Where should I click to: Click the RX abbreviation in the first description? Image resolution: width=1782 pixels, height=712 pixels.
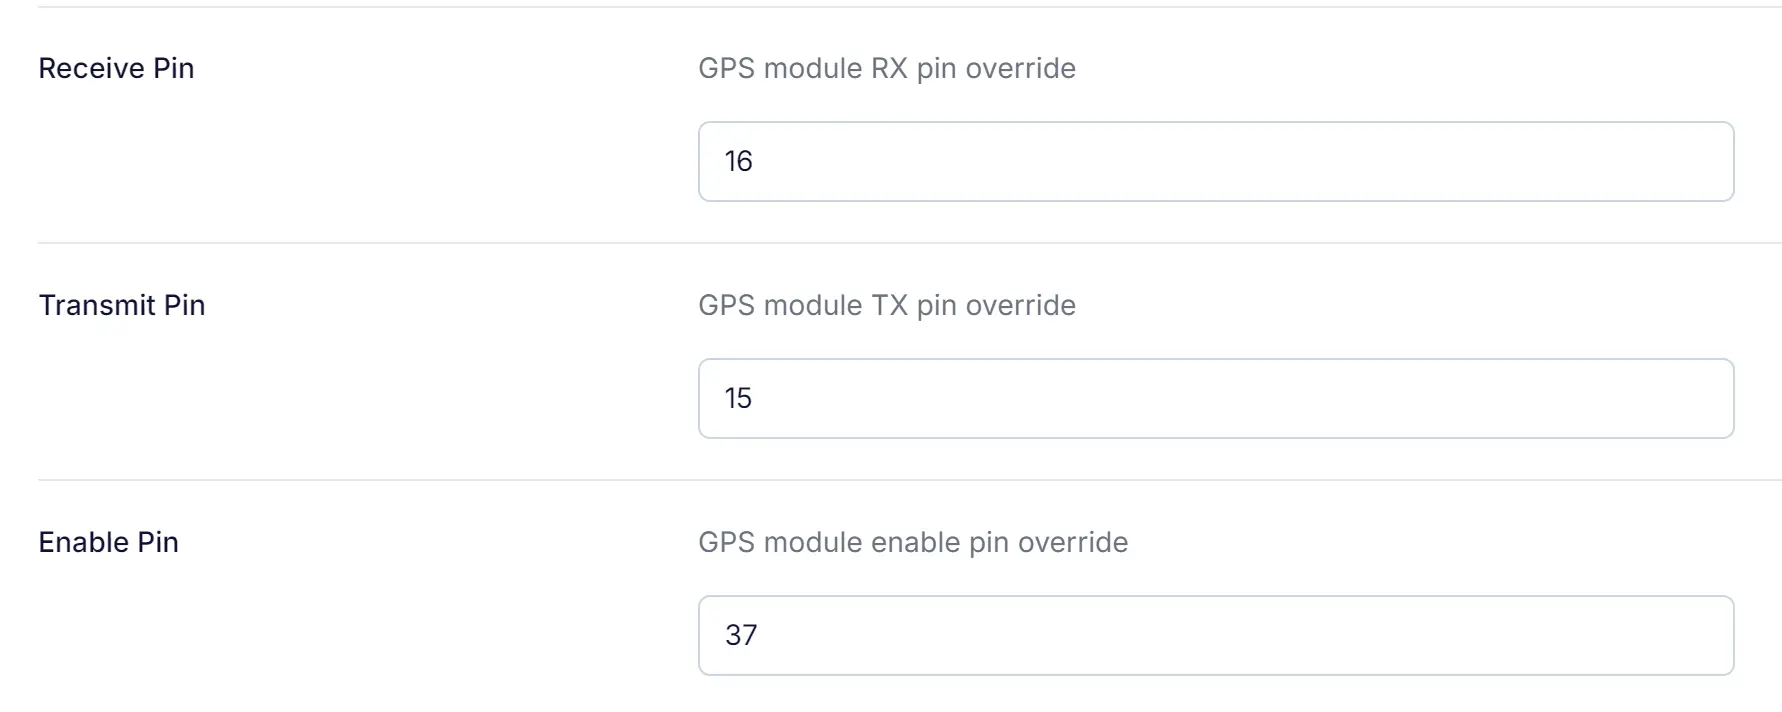tap(889, 68)
